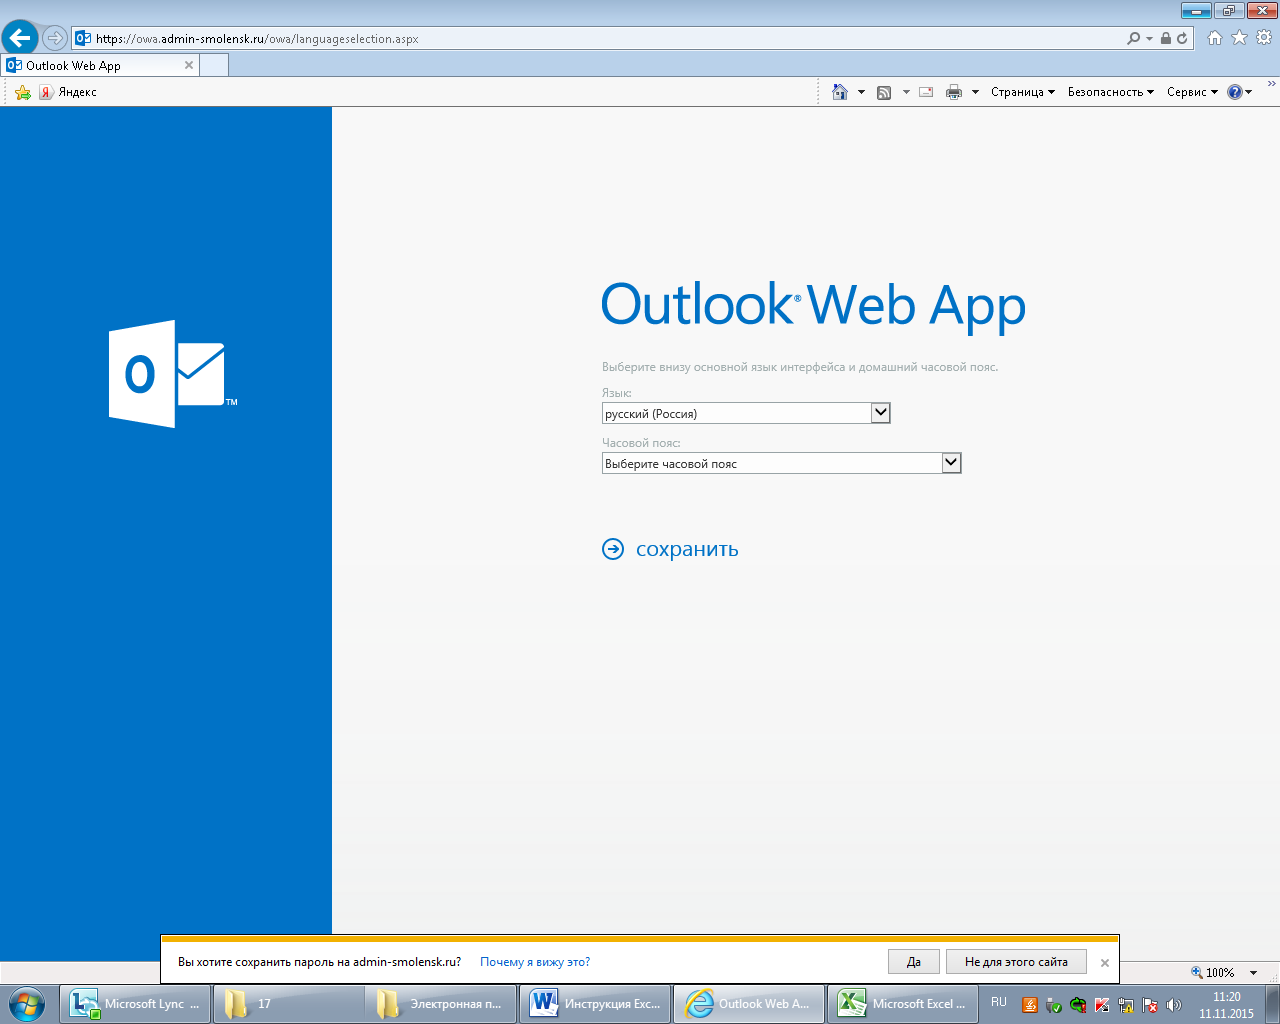
Task: Click Да to save the password
Action: coord(914,962)
